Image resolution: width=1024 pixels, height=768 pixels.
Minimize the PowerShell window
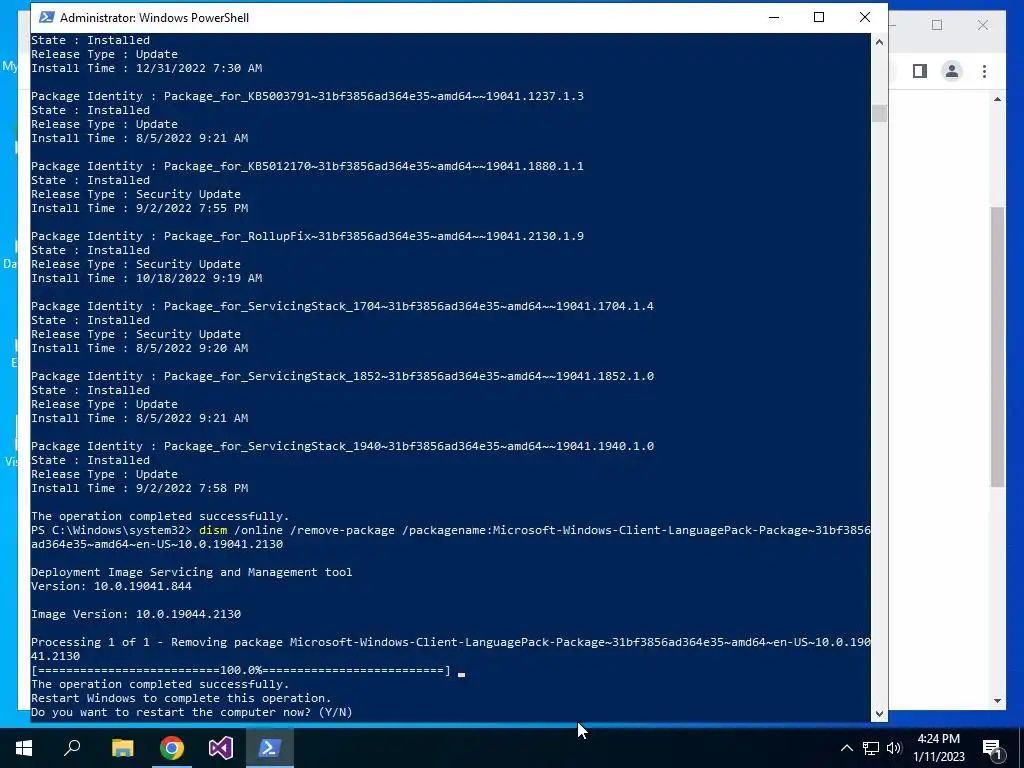(775, 18)
